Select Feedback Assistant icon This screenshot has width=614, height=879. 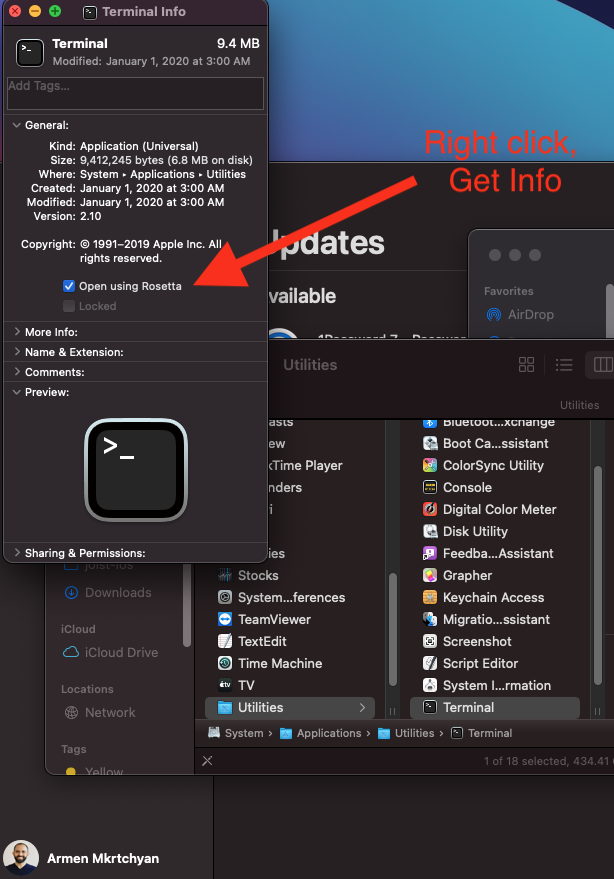coord(430,553)
